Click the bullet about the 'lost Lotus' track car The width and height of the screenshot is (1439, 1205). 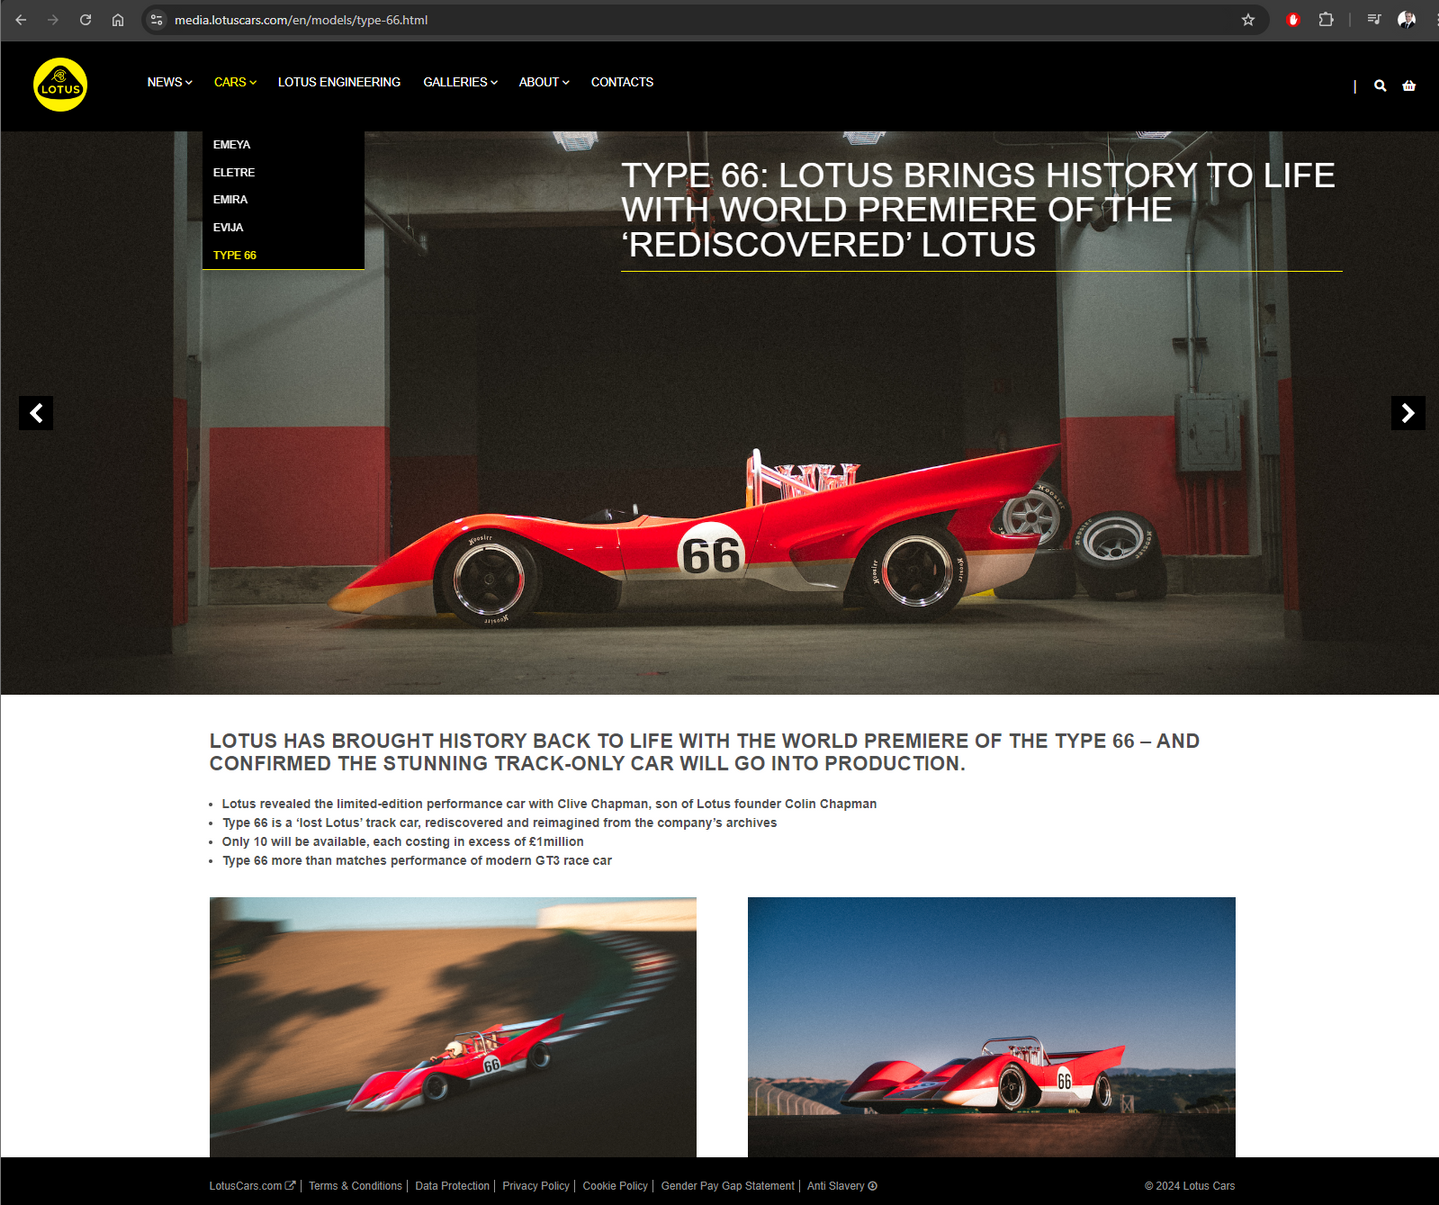tap(499, 823)
